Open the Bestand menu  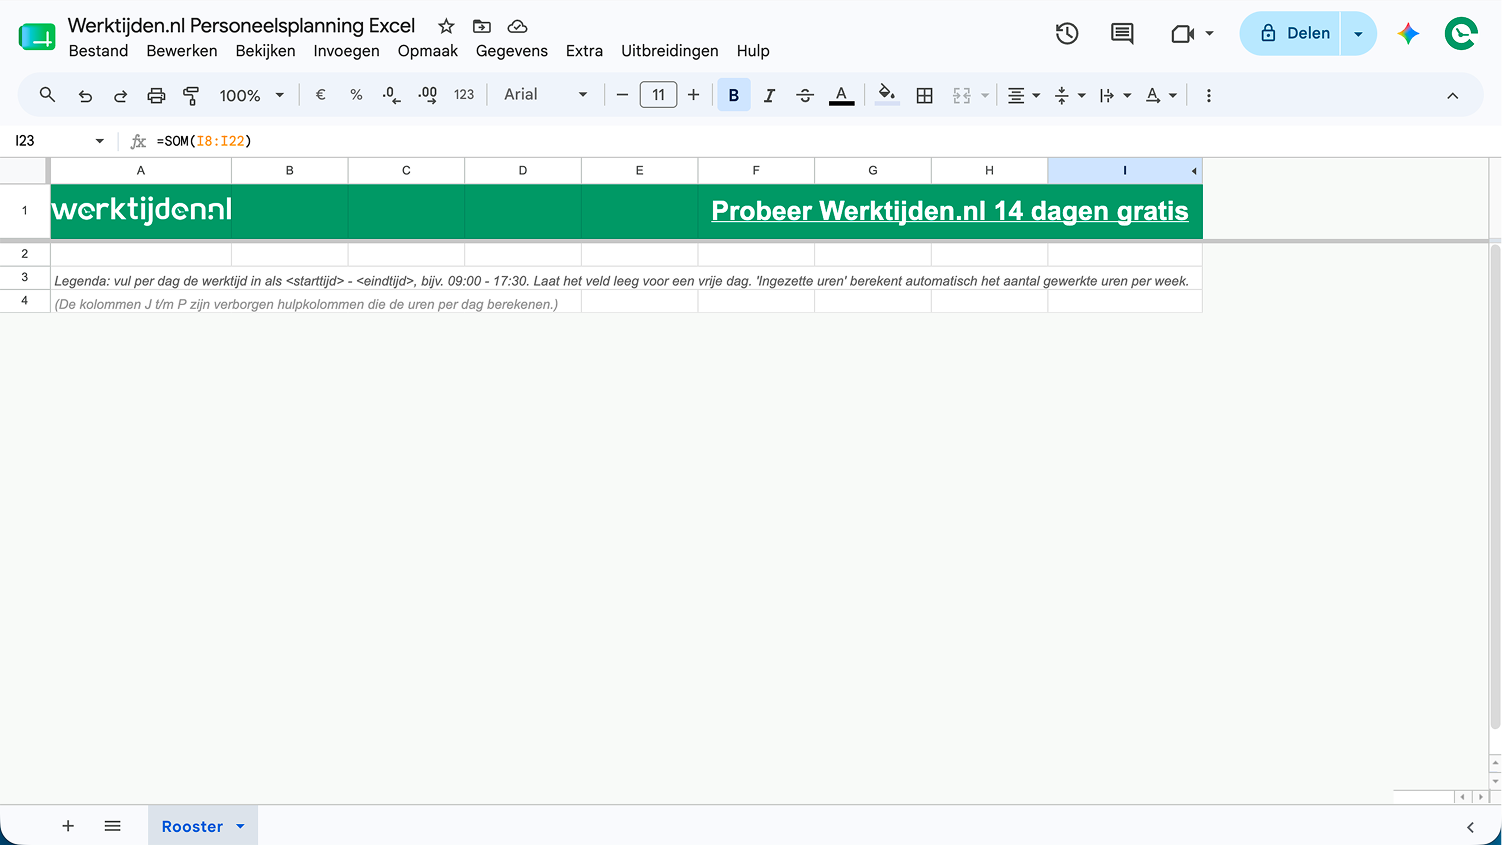(x=98, y=51)
